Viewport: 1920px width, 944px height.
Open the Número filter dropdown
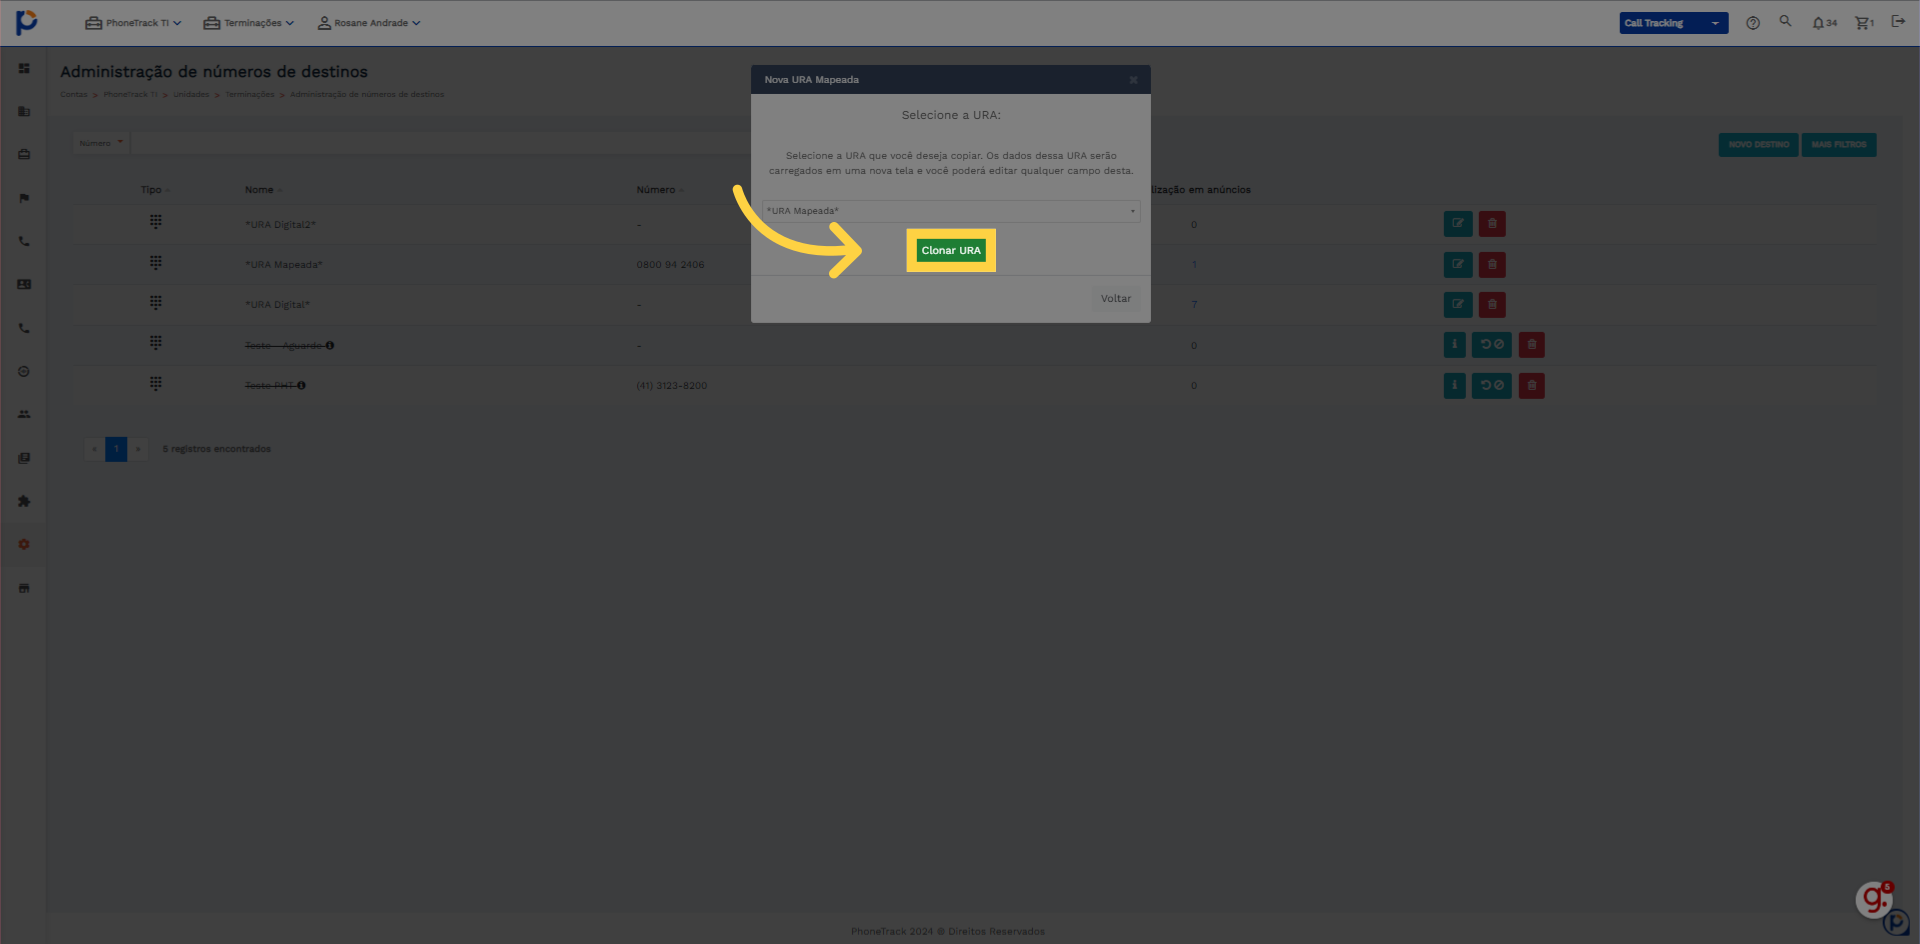point(101,143)
